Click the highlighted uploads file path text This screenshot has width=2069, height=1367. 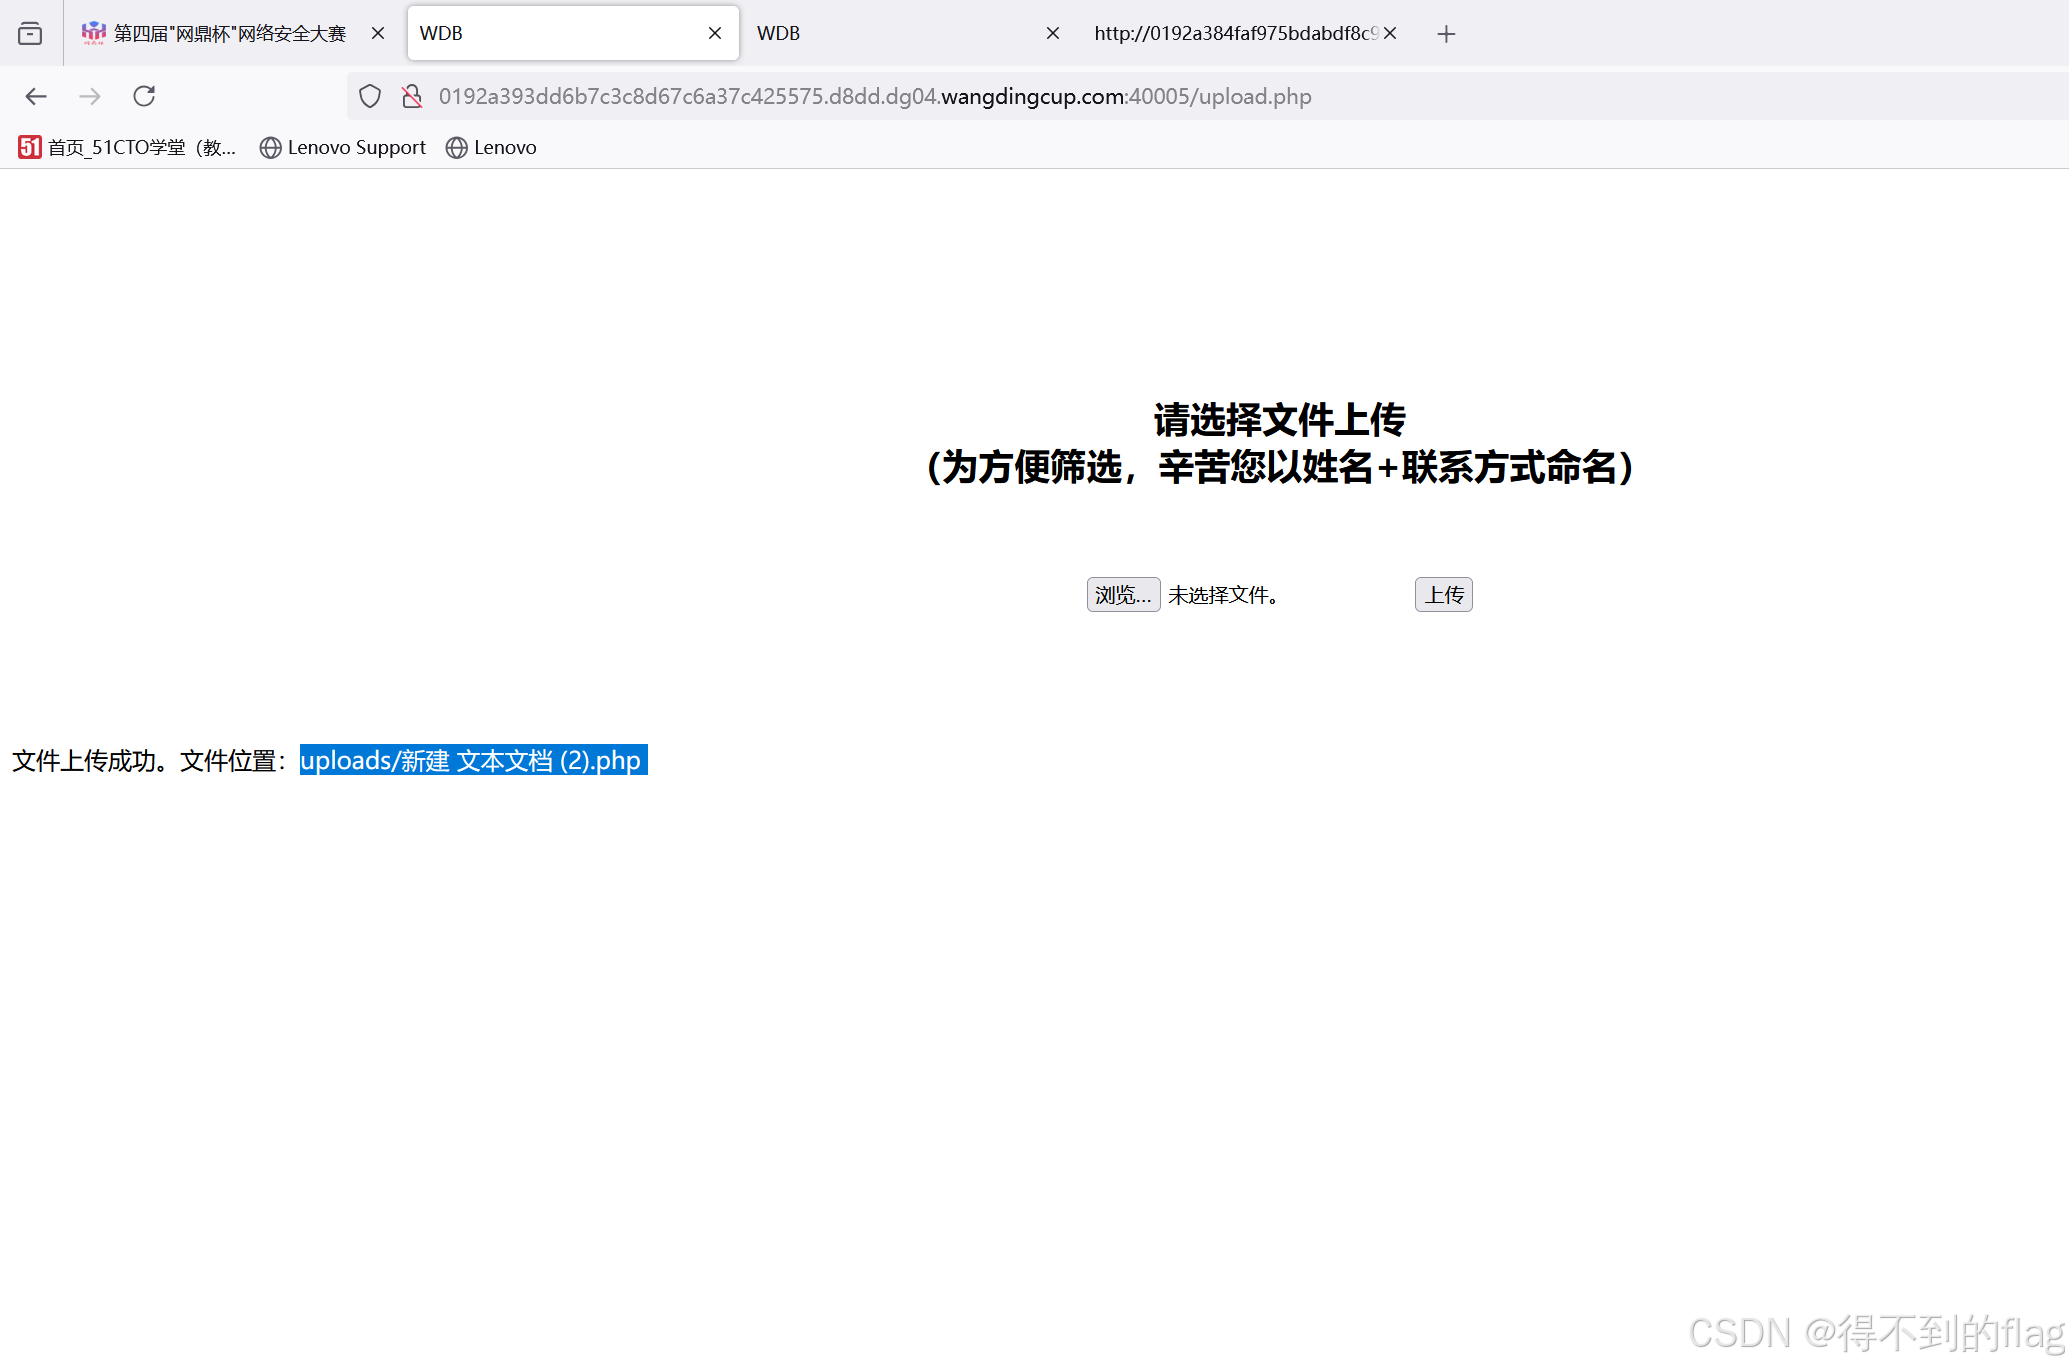coord(473,760)
